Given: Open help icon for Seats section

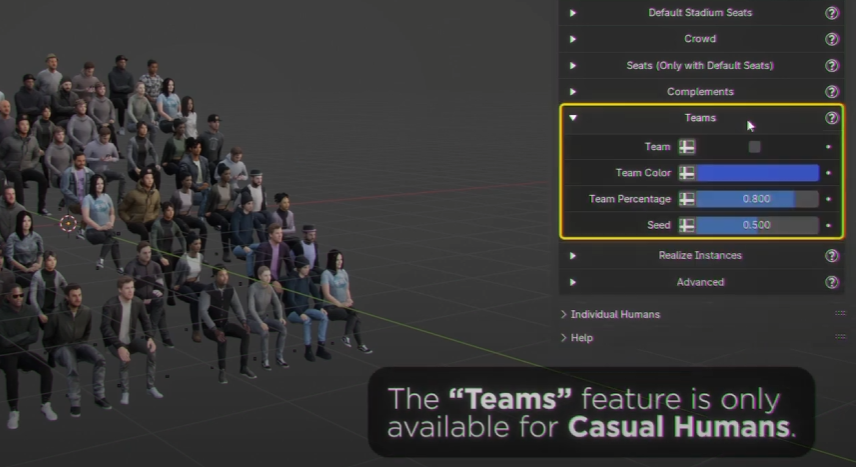Looking at the screenshot, I should pos(831,66).
